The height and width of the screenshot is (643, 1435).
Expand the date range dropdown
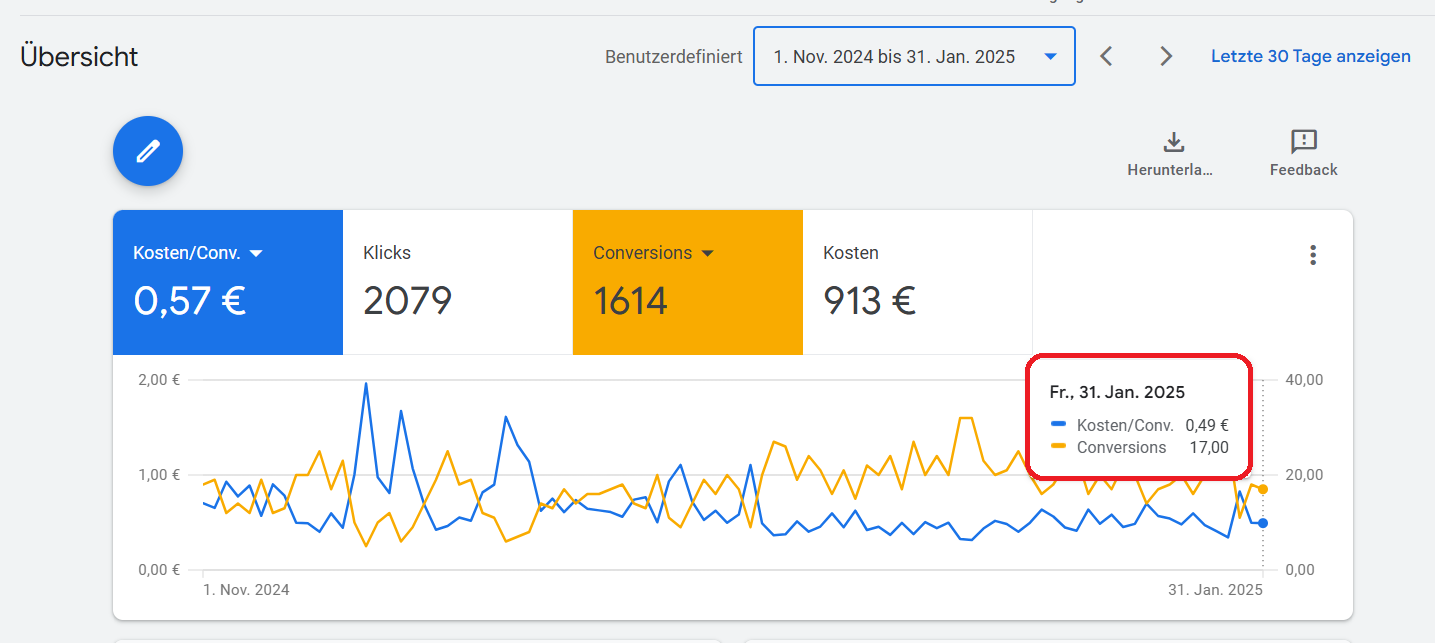[914, 56]
